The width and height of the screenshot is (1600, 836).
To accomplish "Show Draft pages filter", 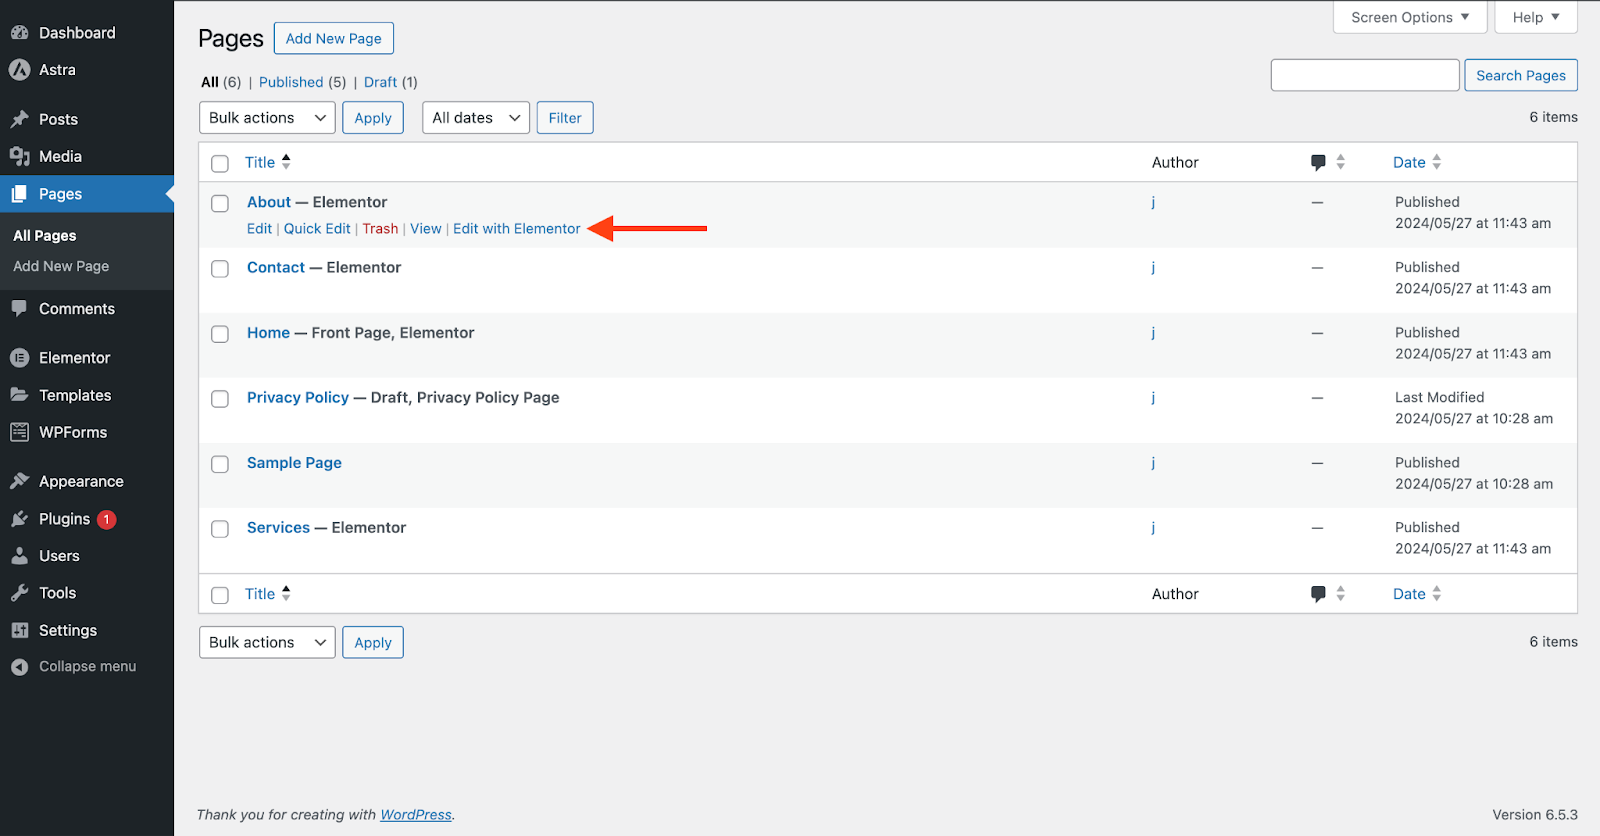I will point(380,82).
